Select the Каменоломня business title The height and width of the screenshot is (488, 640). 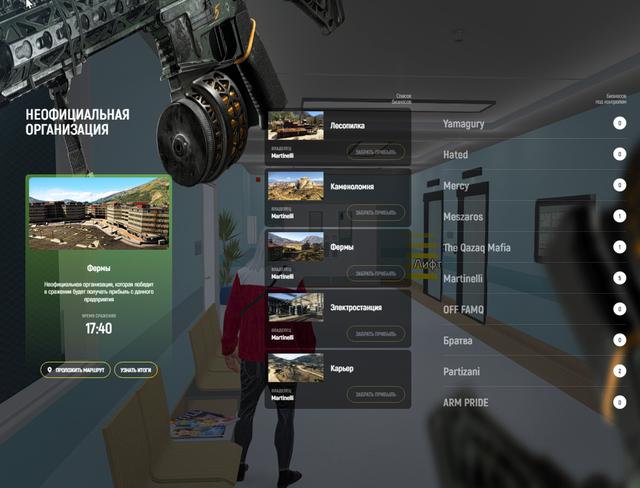point(352,186)
